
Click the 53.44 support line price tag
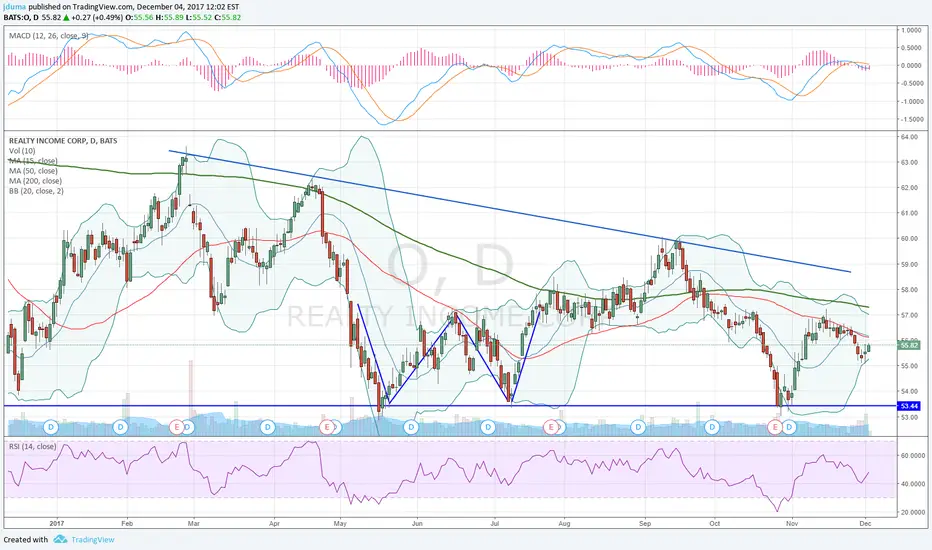(909, 406)
